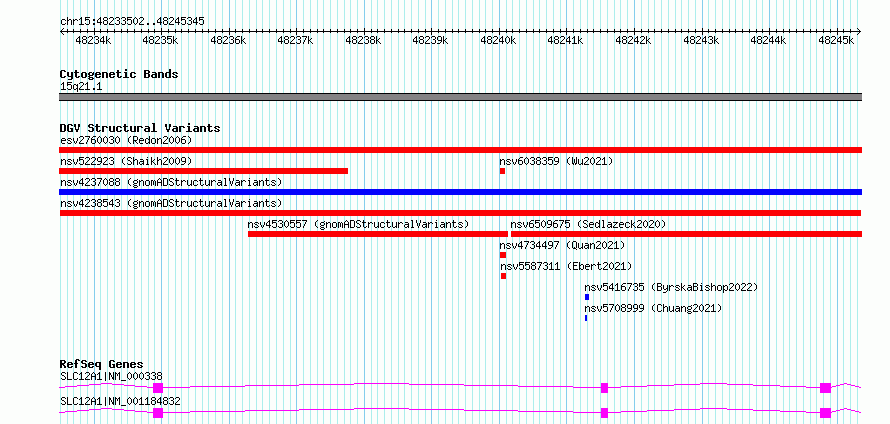Click the first exon box of NM_000338
This screenshot has width=890, height=424.
tap(158, 388)
